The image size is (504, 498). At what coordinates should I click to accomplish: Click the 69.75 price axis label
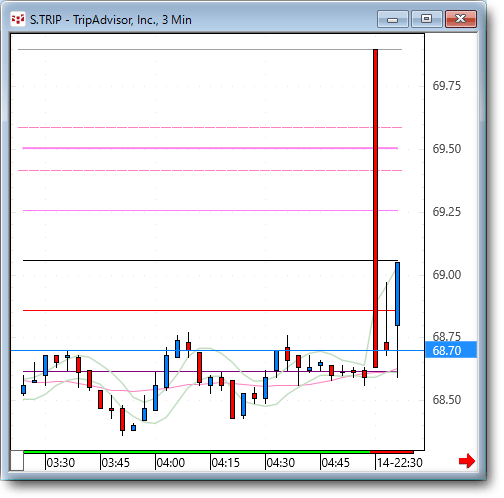[447, 86]
